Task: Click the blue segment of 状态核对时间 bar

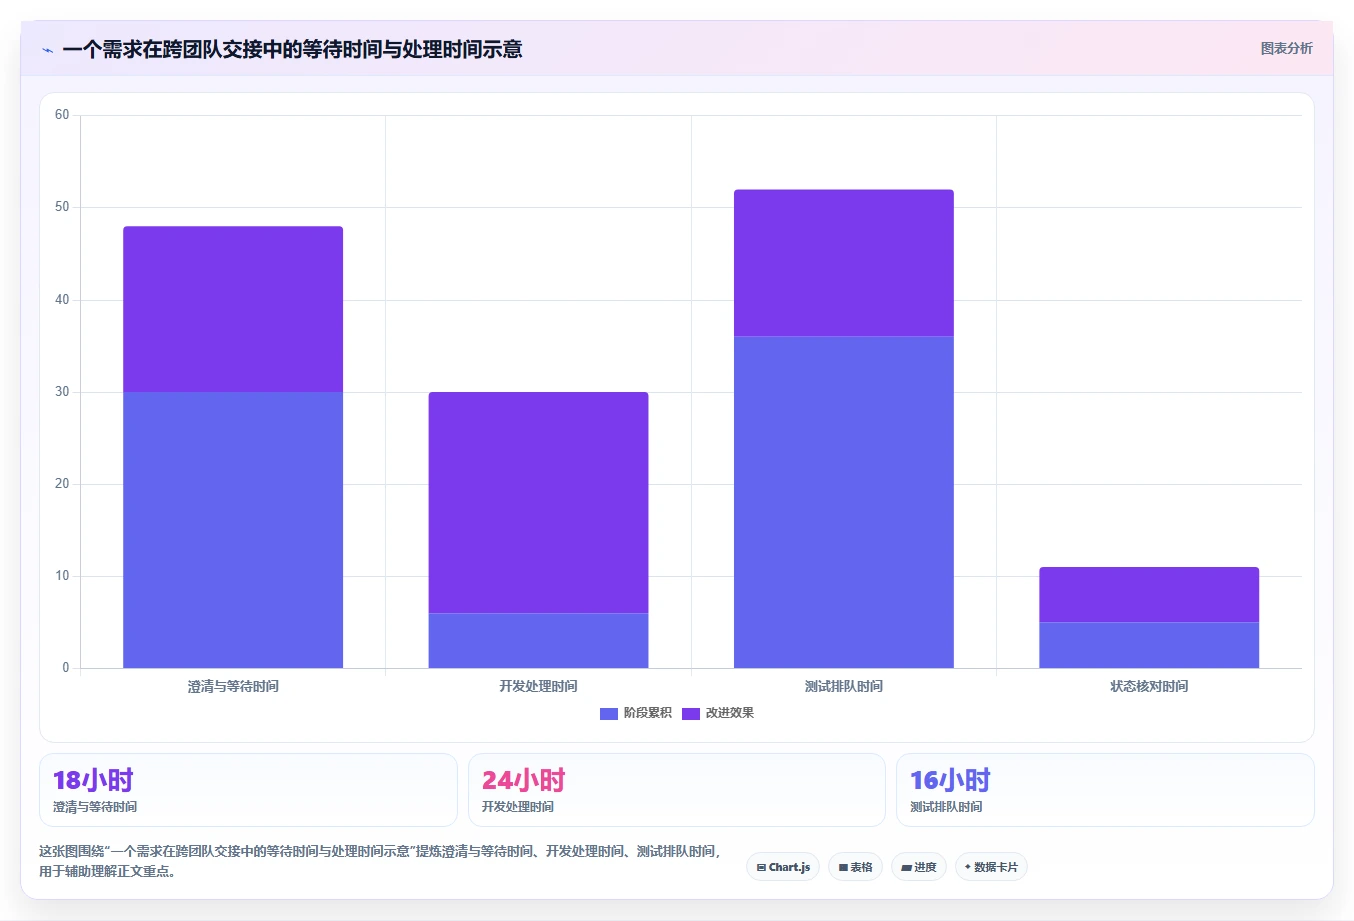Action: [x=1149, y=645]
